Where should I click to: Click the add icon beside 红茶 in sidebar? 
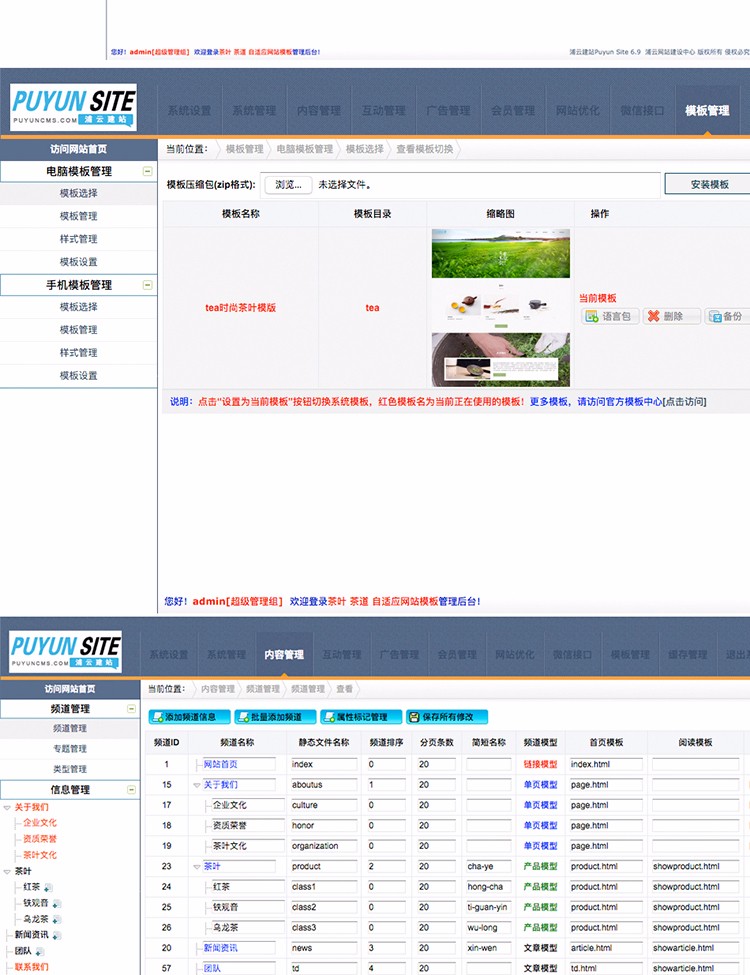tap(48, 887)
